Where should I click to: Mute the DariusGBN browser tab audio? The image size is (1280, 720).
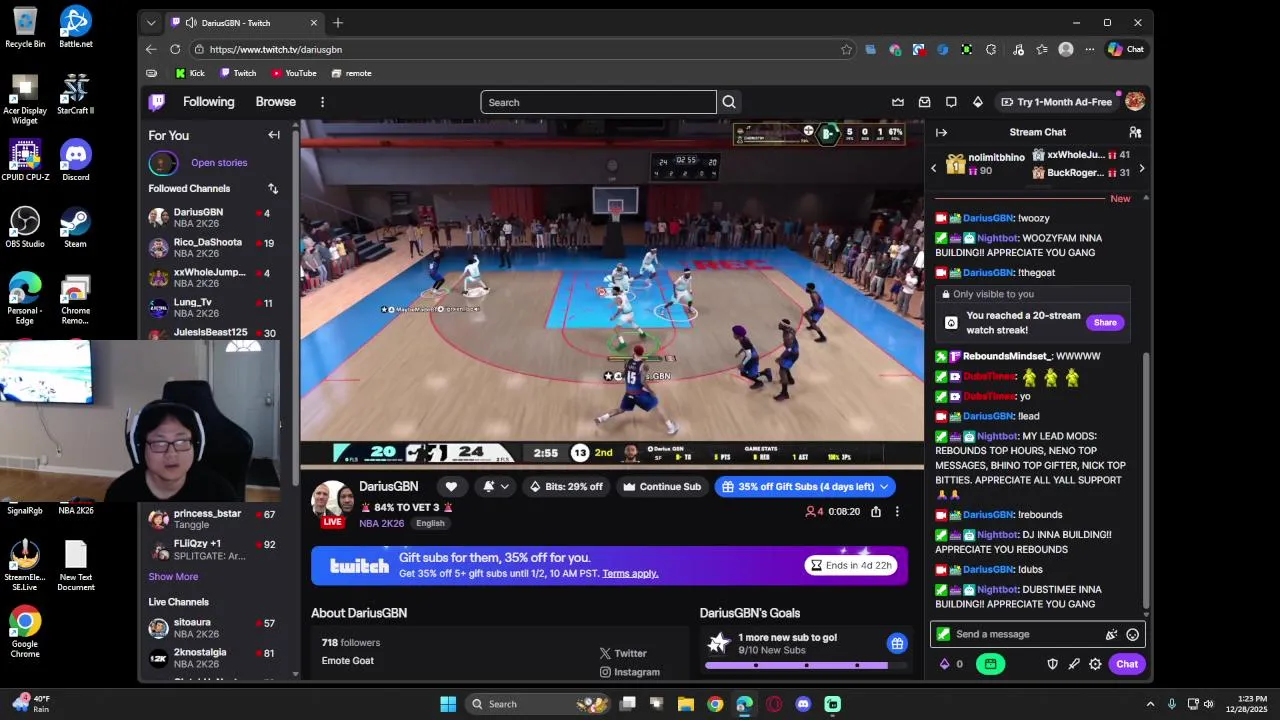point(191,23)
